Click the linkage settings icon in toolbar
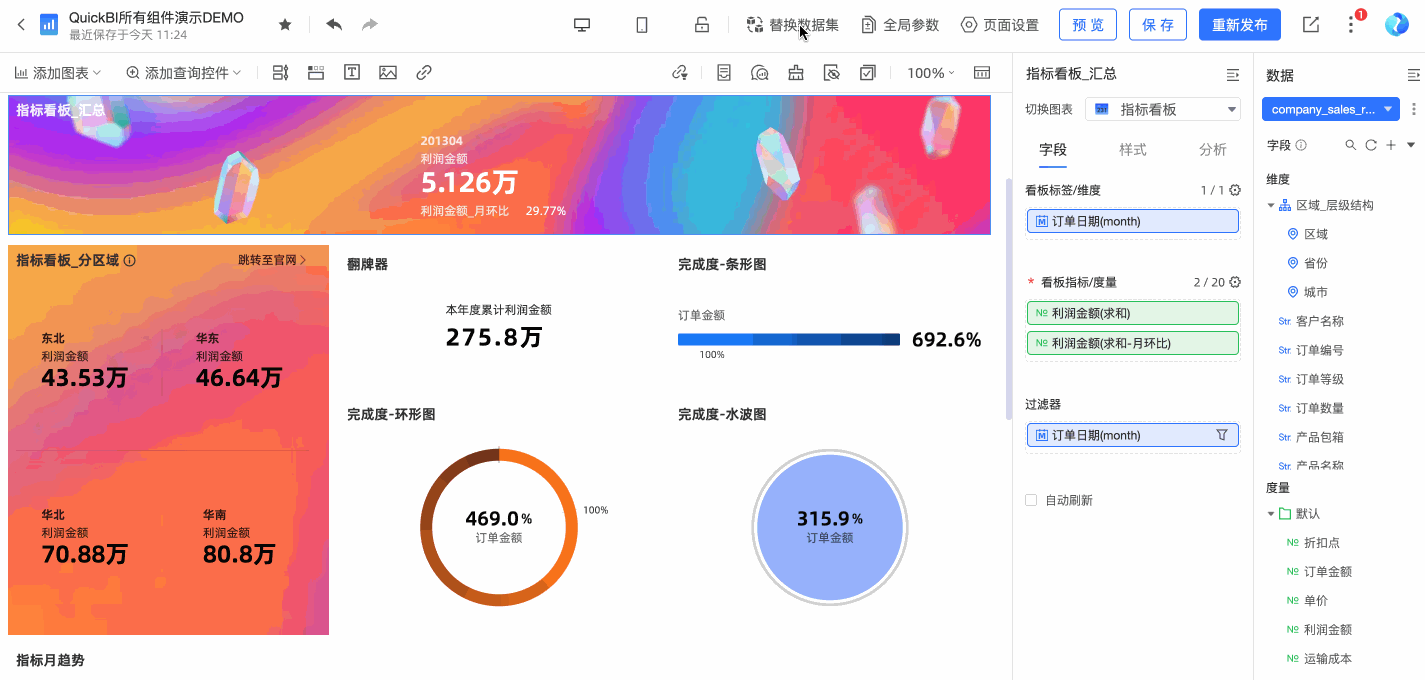The height and width of the screenshot is (680, 1425). [680, 73]
